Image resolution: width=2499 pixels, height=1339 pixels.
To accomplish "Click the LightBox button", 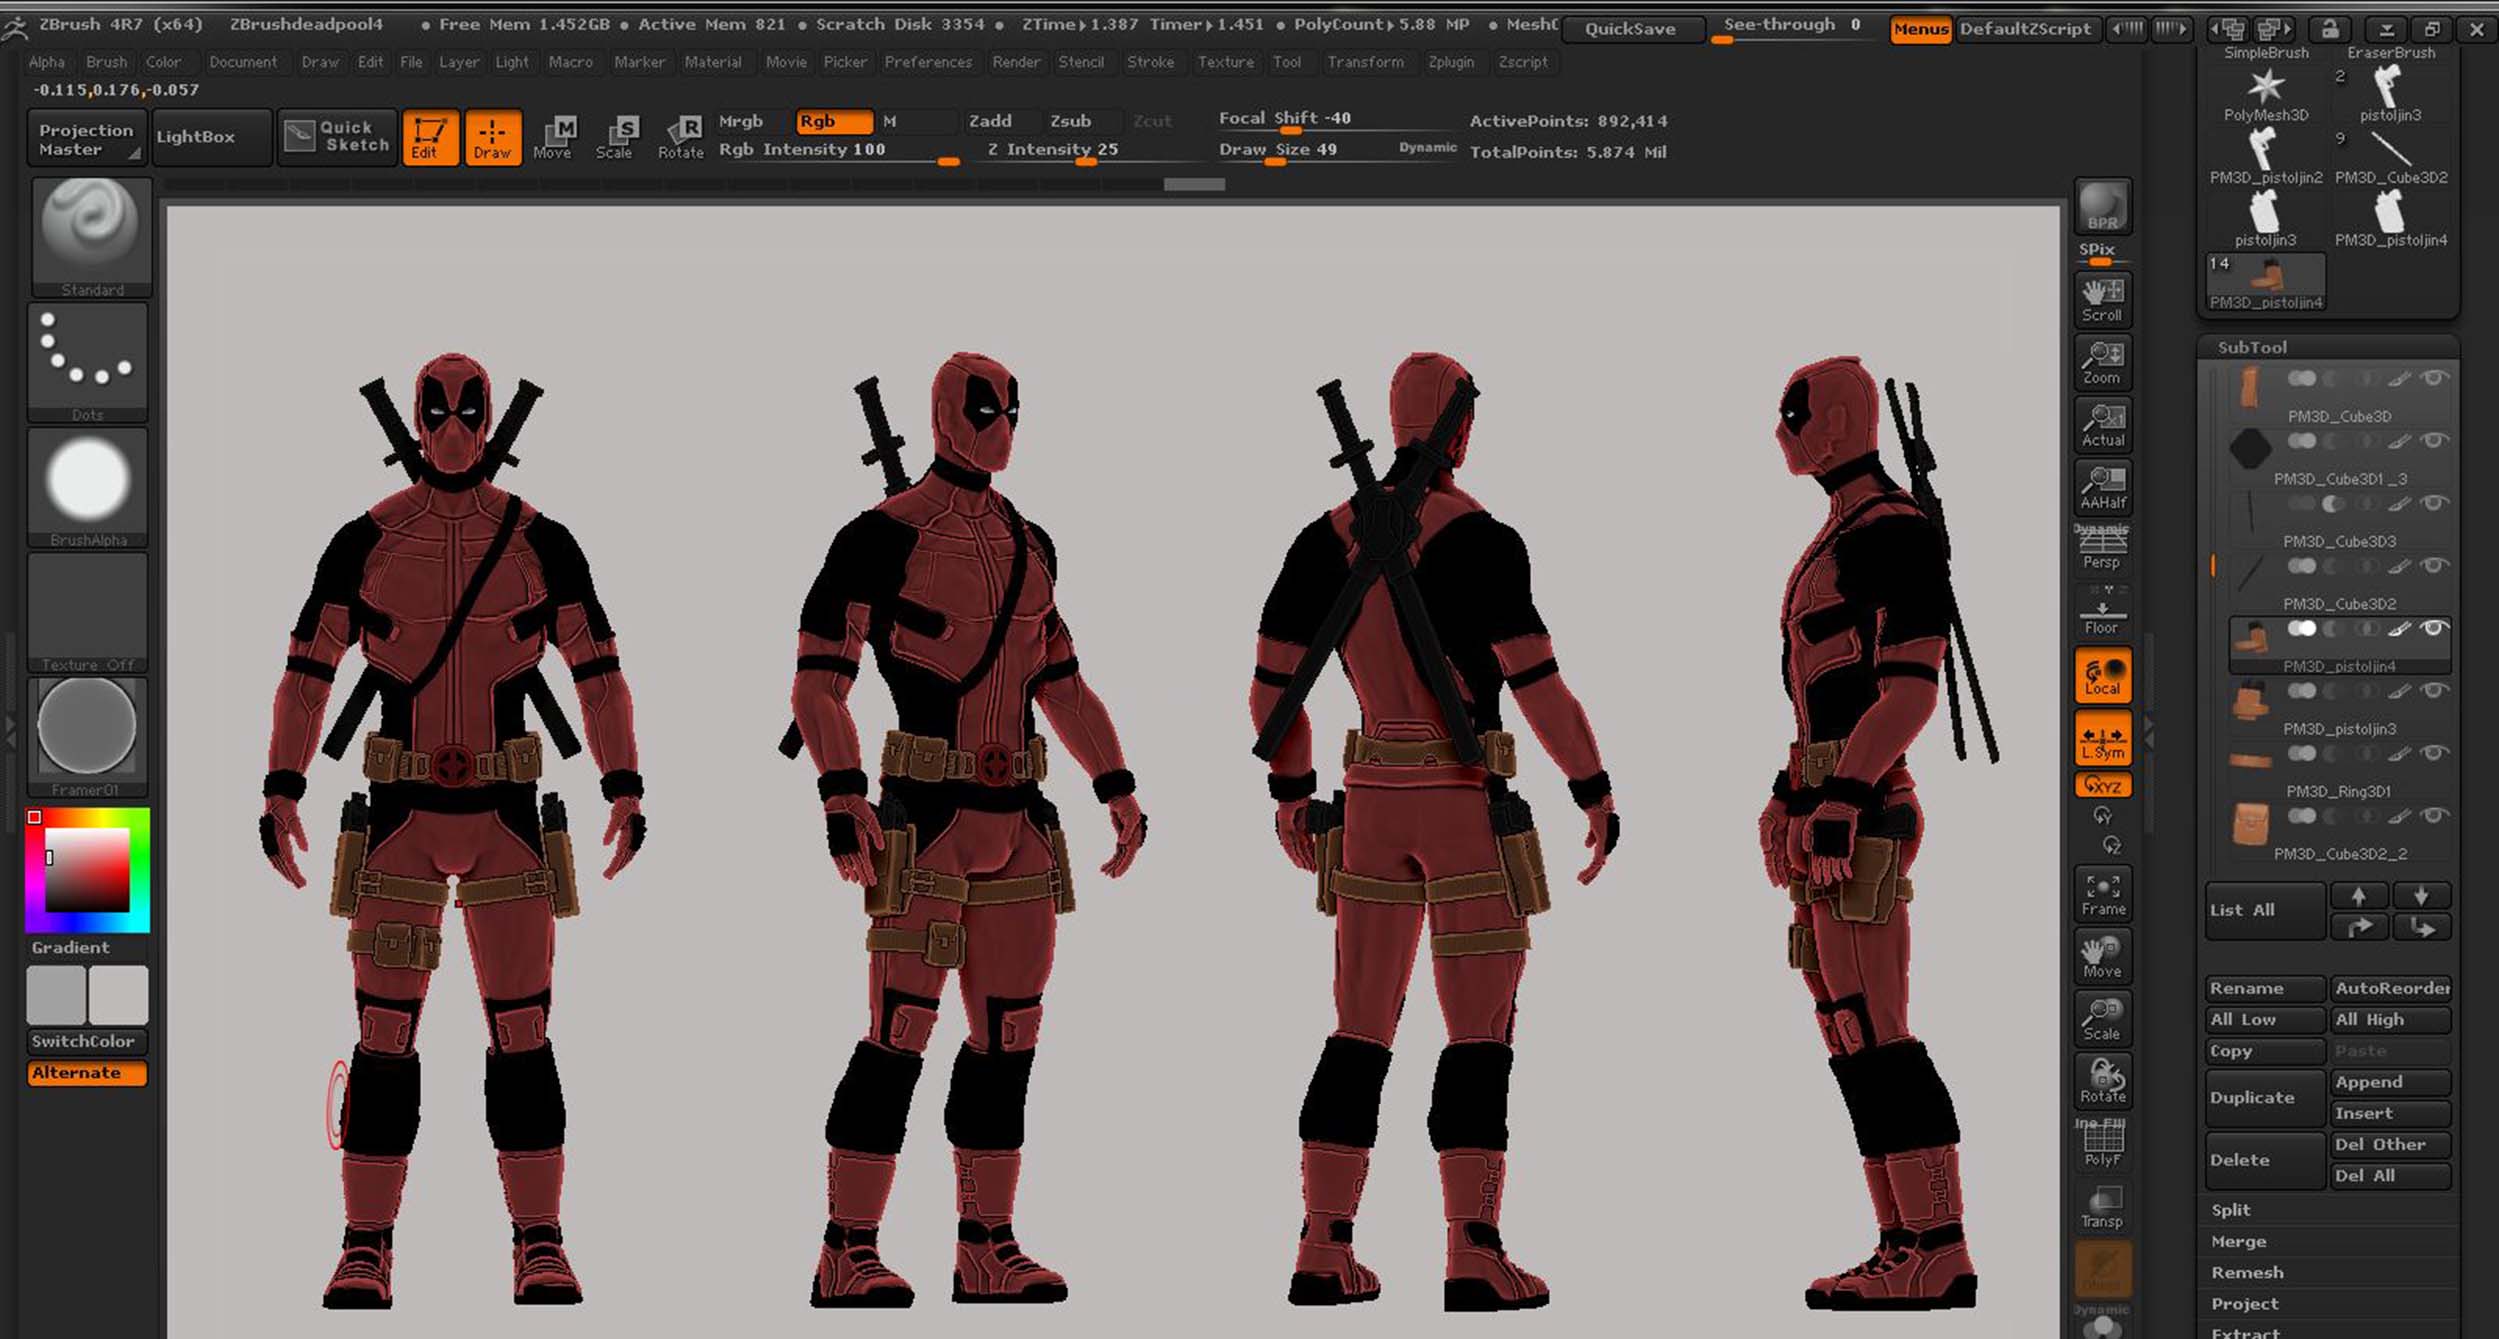I will point(211,137).
